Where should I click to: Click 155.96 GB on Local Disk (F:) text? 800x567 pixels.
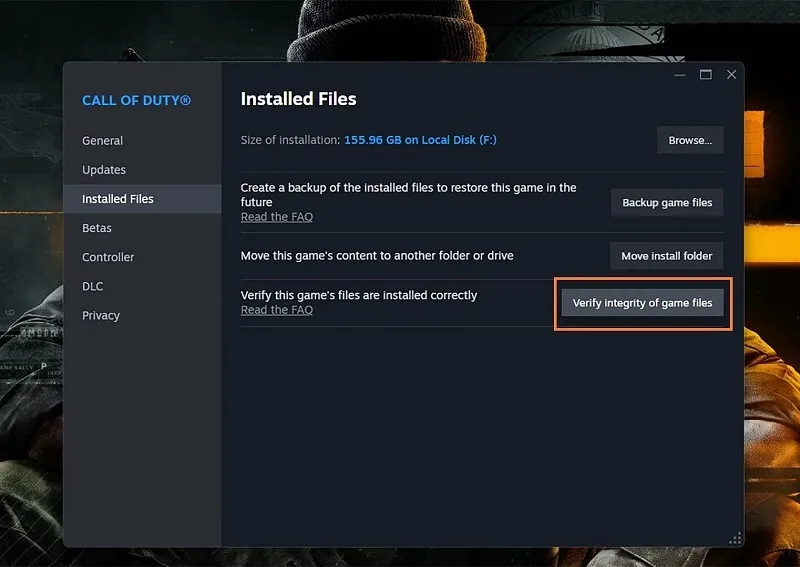[x=420, y=140]
